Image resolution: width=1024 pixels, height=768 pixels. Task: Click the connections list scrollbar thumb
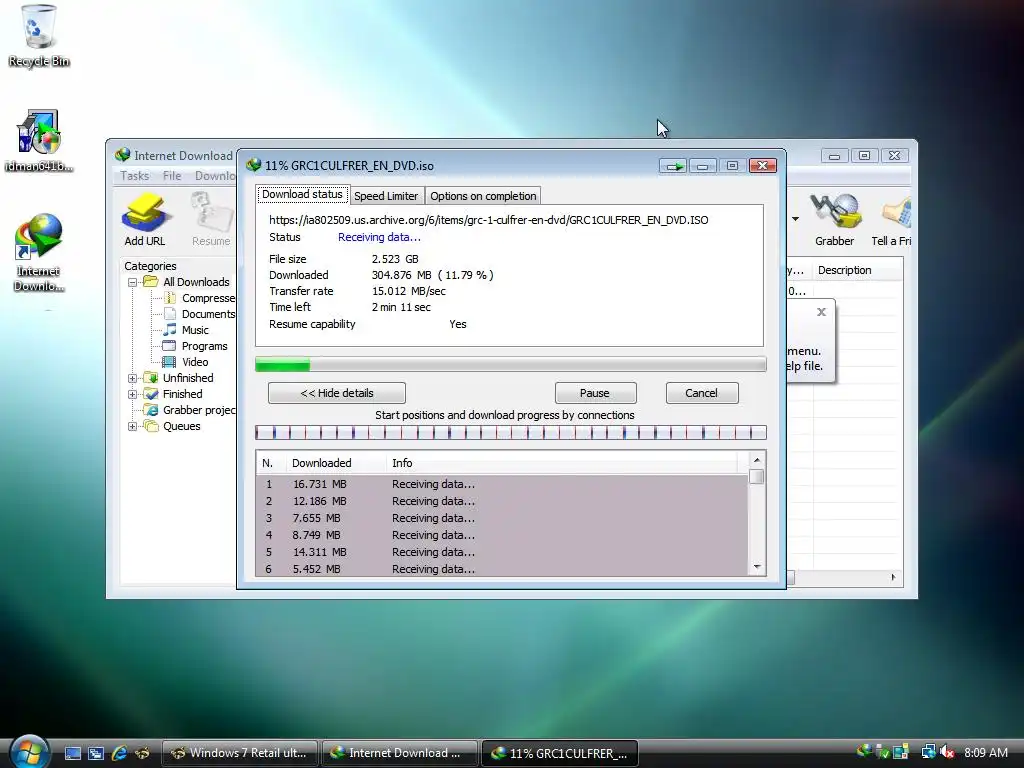tap(757, 477)
